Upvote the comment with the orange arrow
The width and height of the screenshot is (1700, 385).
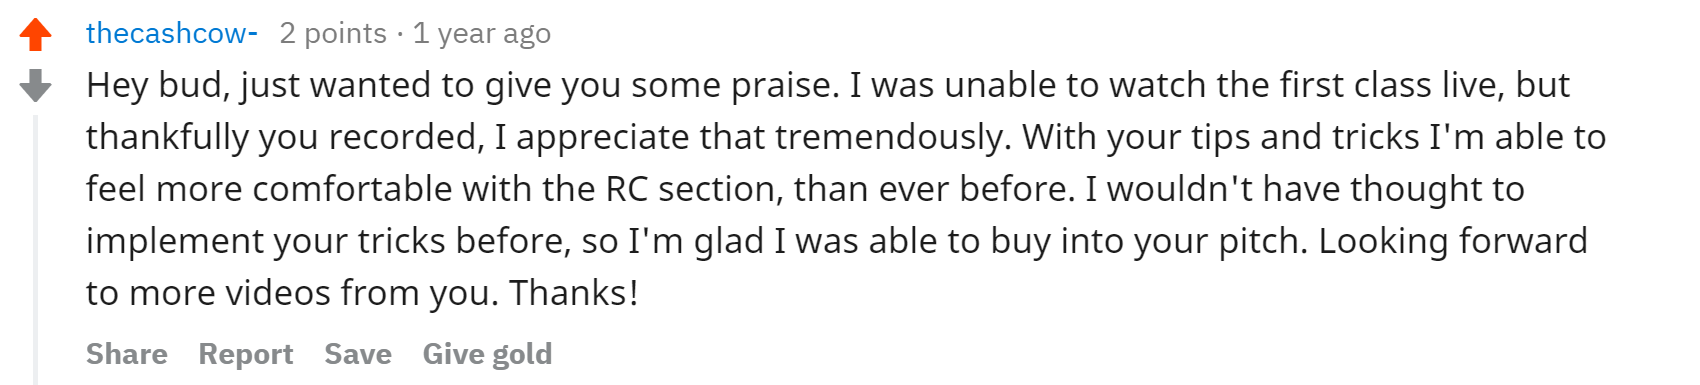tap(35, 34)
